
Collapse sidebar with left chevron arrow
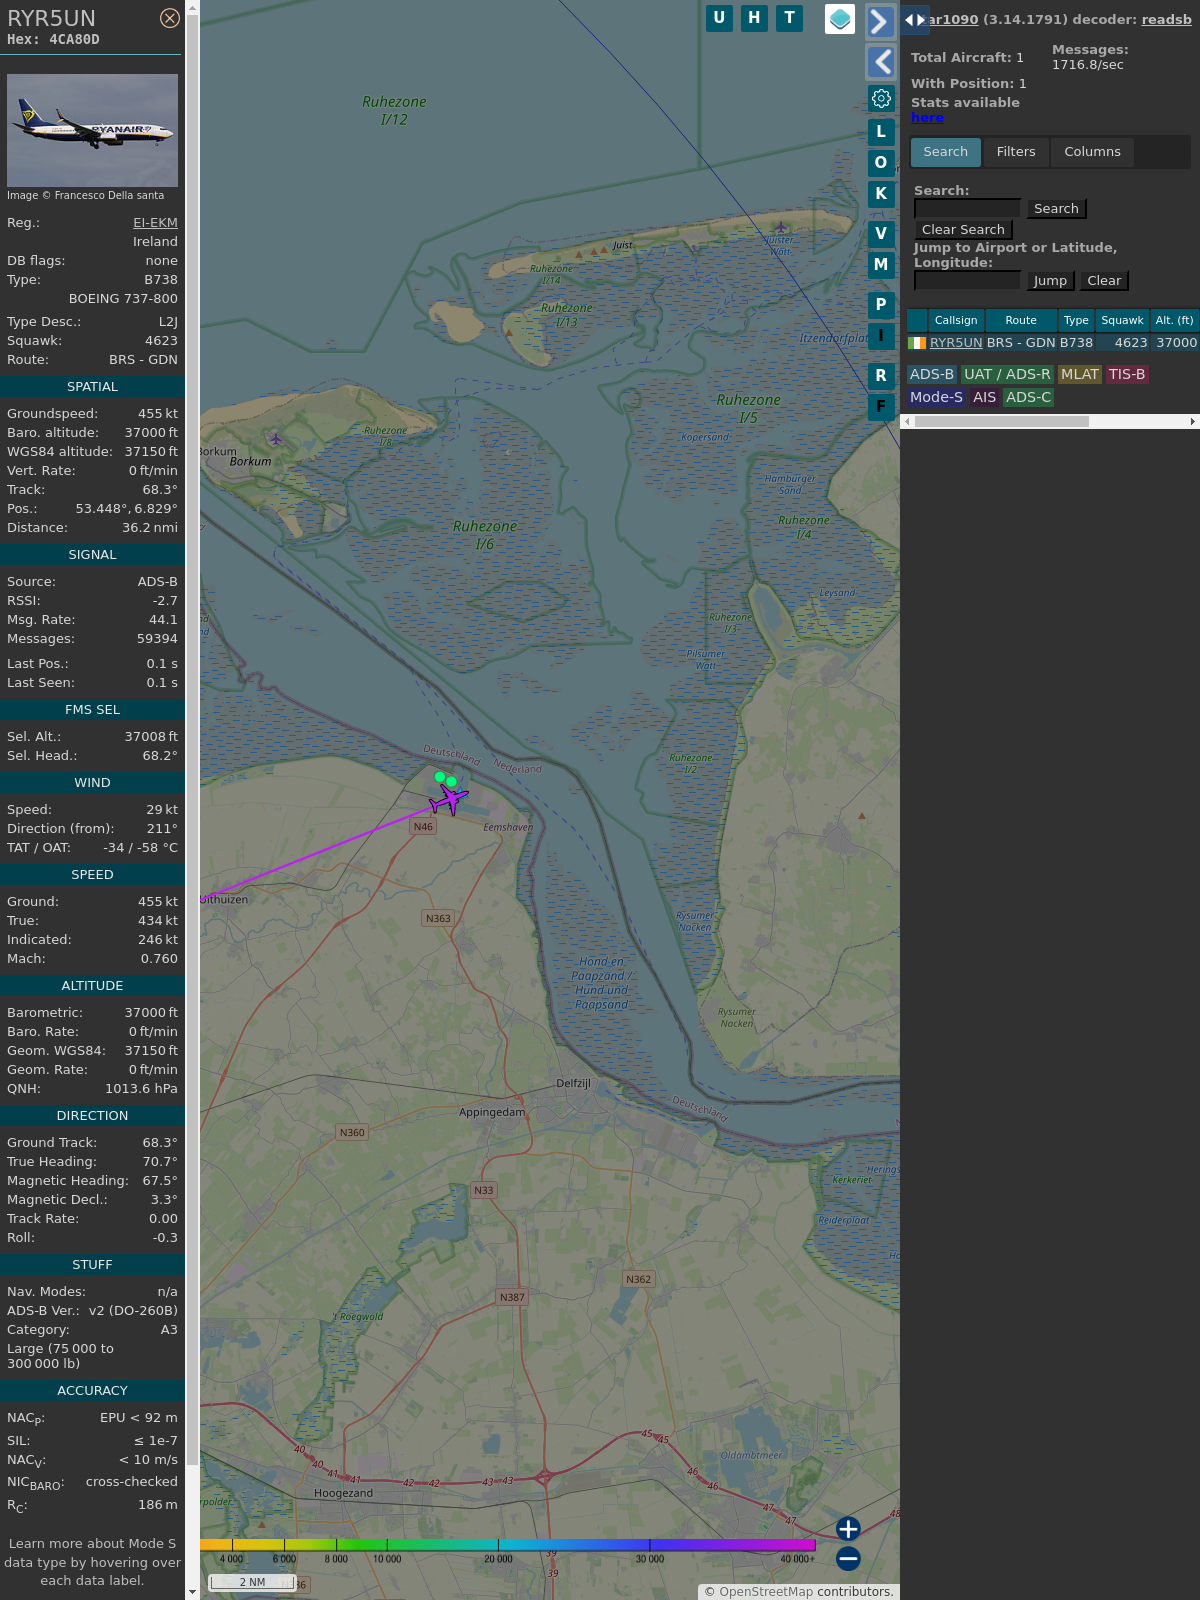[880, 62]
